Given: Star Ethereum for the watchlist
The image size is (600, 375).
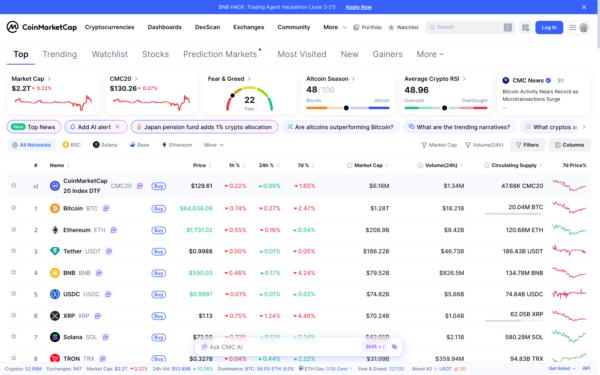Looking at the screenshot, I should pyautogui.click(x=14, y=229).
